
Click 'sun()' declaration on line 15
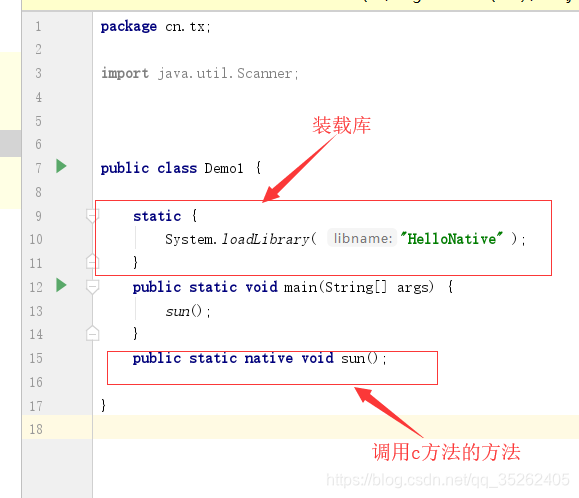point(360,358)
